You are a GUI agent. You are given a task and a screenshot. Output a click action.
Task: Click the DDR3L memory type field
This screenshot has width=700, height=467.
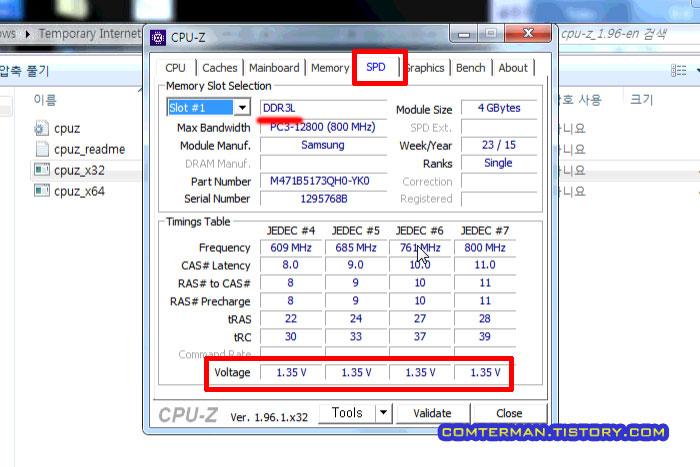click(x=323, y=108)
